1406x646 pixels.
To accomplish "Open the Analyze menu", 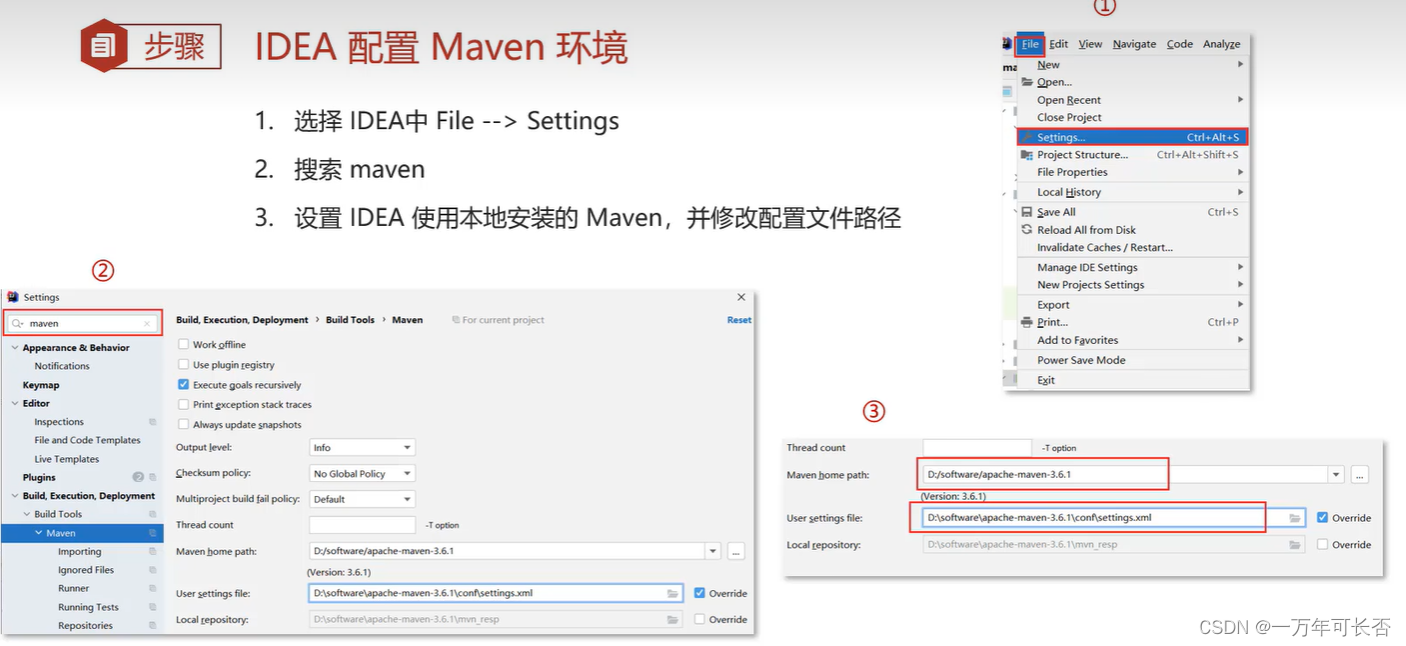I will [x=1221, y=44].
